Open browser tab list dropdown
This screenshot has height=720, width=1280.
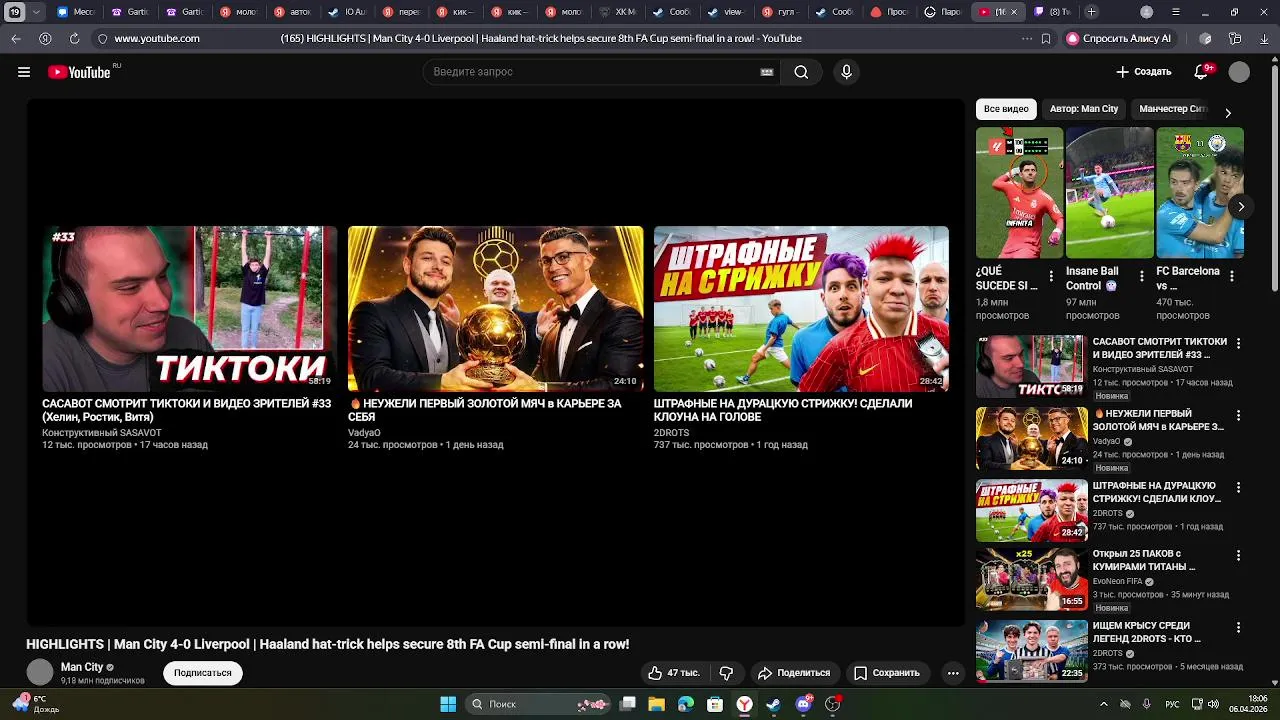pyautogui.click(x=37, y=12)
